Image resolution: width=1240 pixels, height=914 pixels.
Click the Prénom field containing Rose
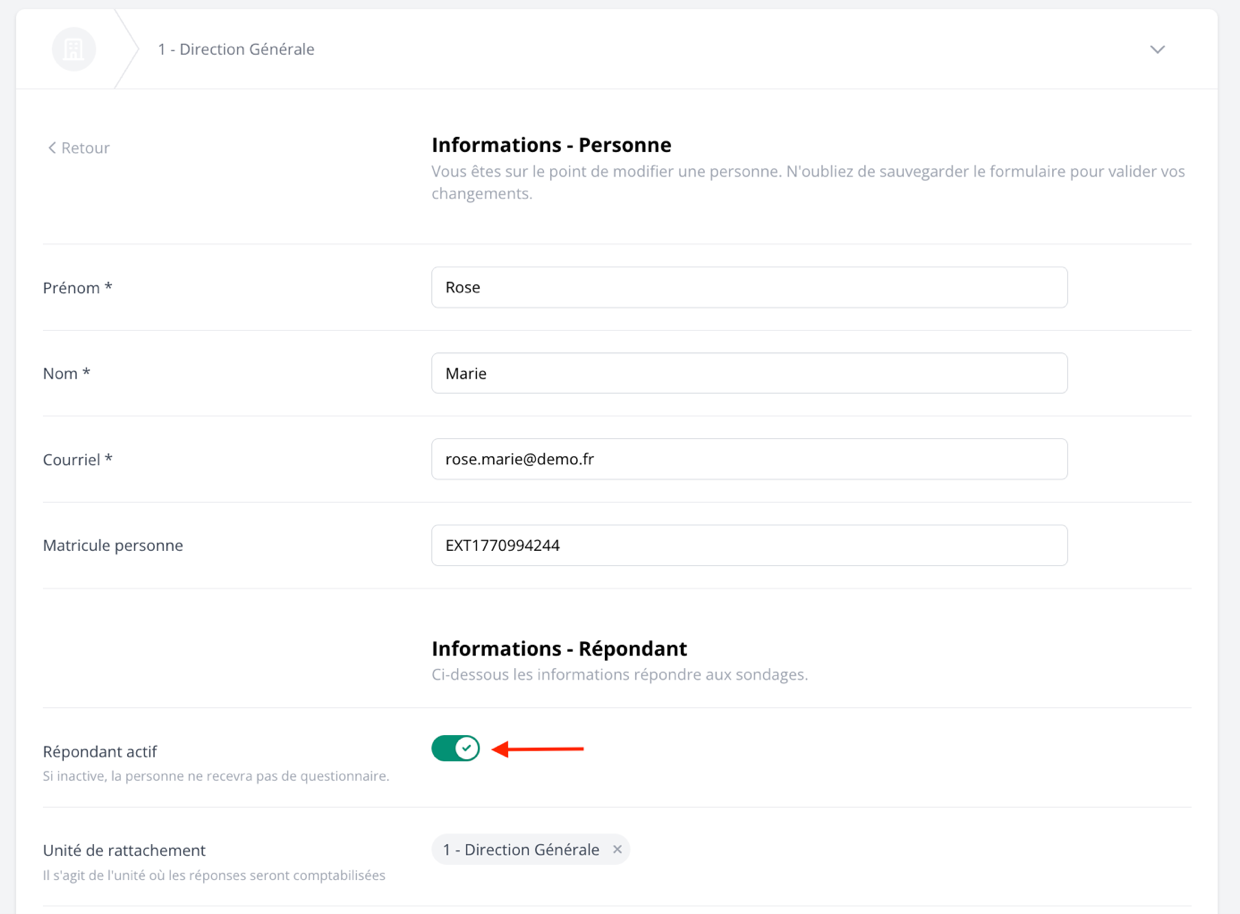click(749, 287)
